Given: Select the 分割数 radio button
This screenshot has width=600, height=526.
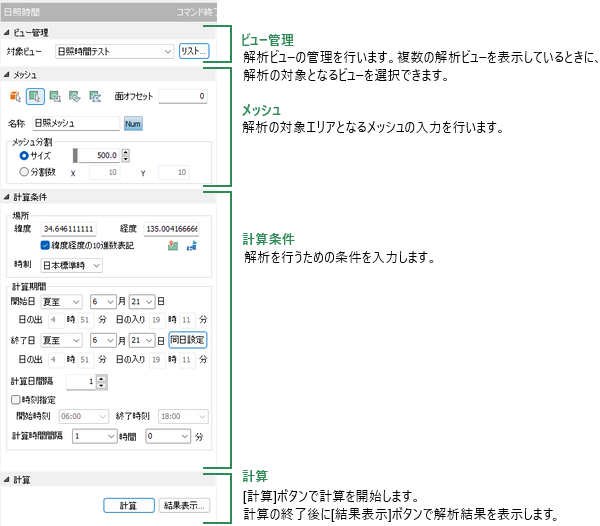Looking at the screenshot, I should (x=25, y=171).
